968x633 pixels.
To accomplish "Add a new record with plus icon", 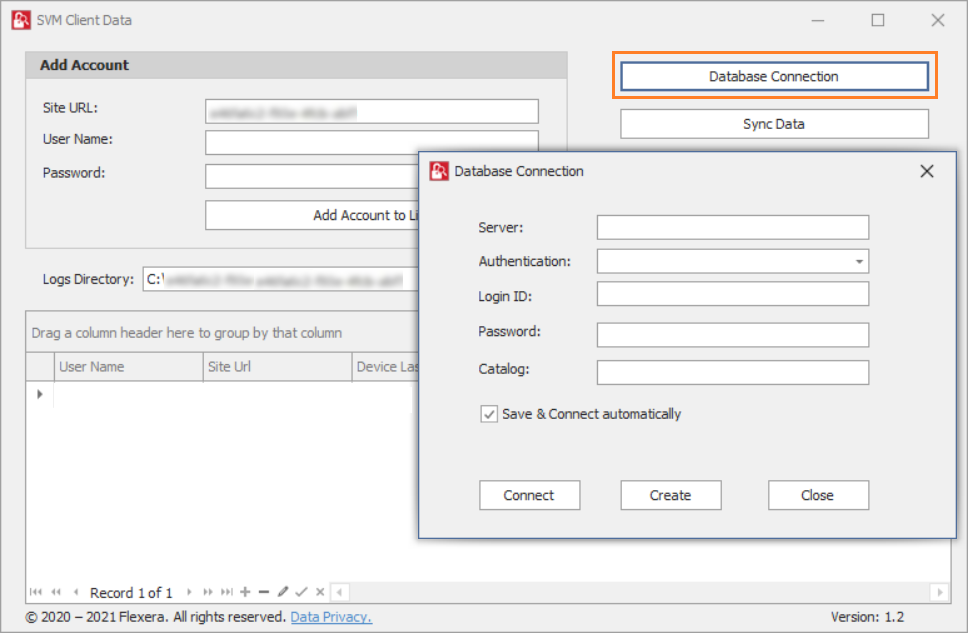I will click(x=245, y=592).
